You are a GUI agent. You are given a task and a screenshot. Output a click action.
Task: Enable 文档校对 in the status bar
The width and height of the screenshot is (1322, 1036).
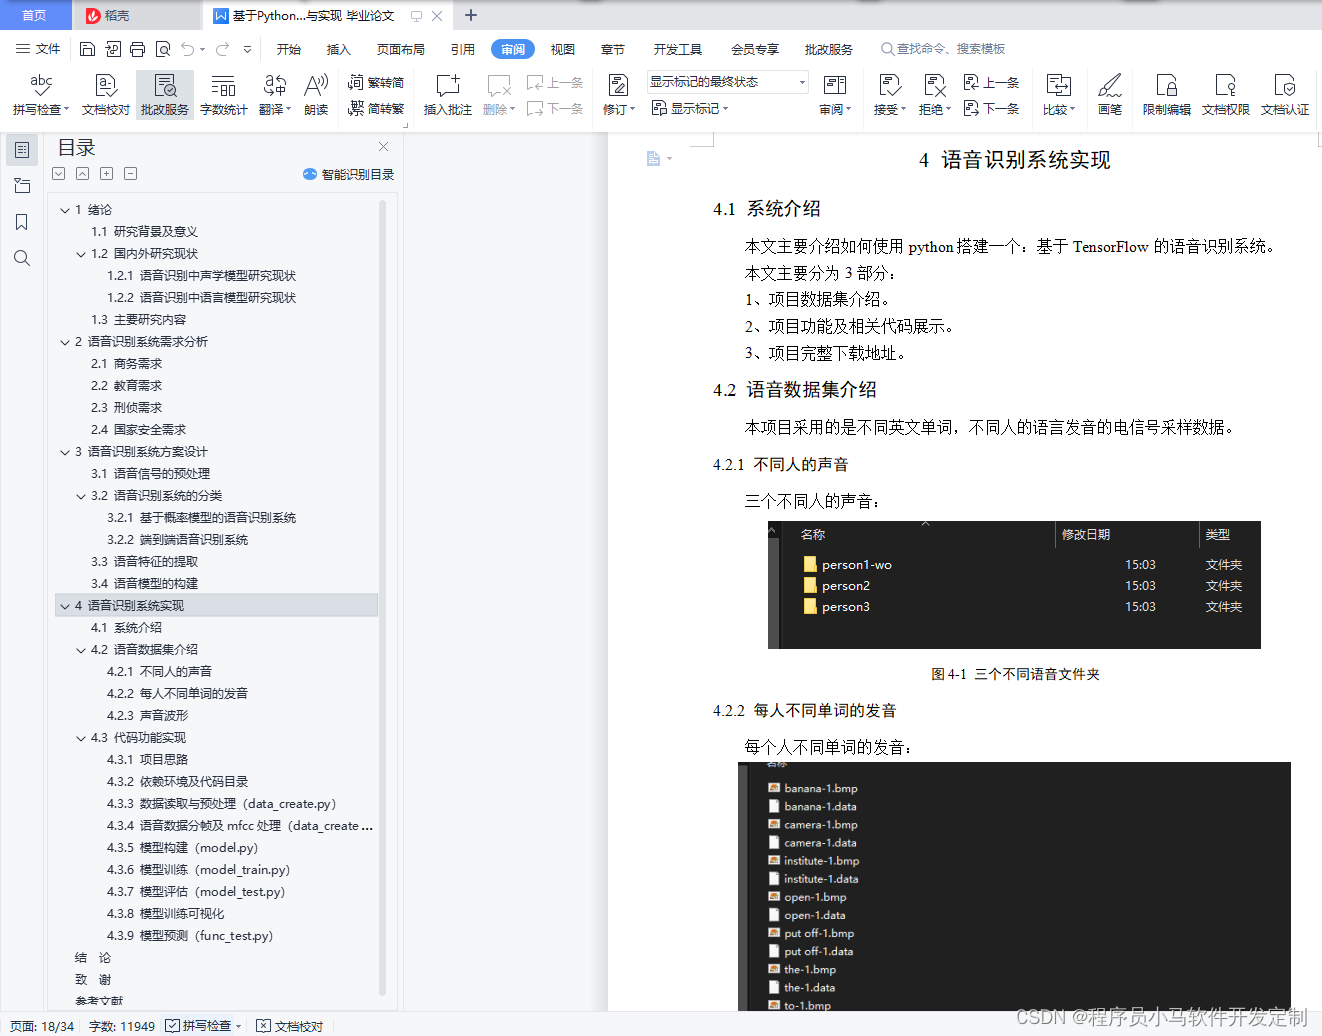(x=289, y=1026)
